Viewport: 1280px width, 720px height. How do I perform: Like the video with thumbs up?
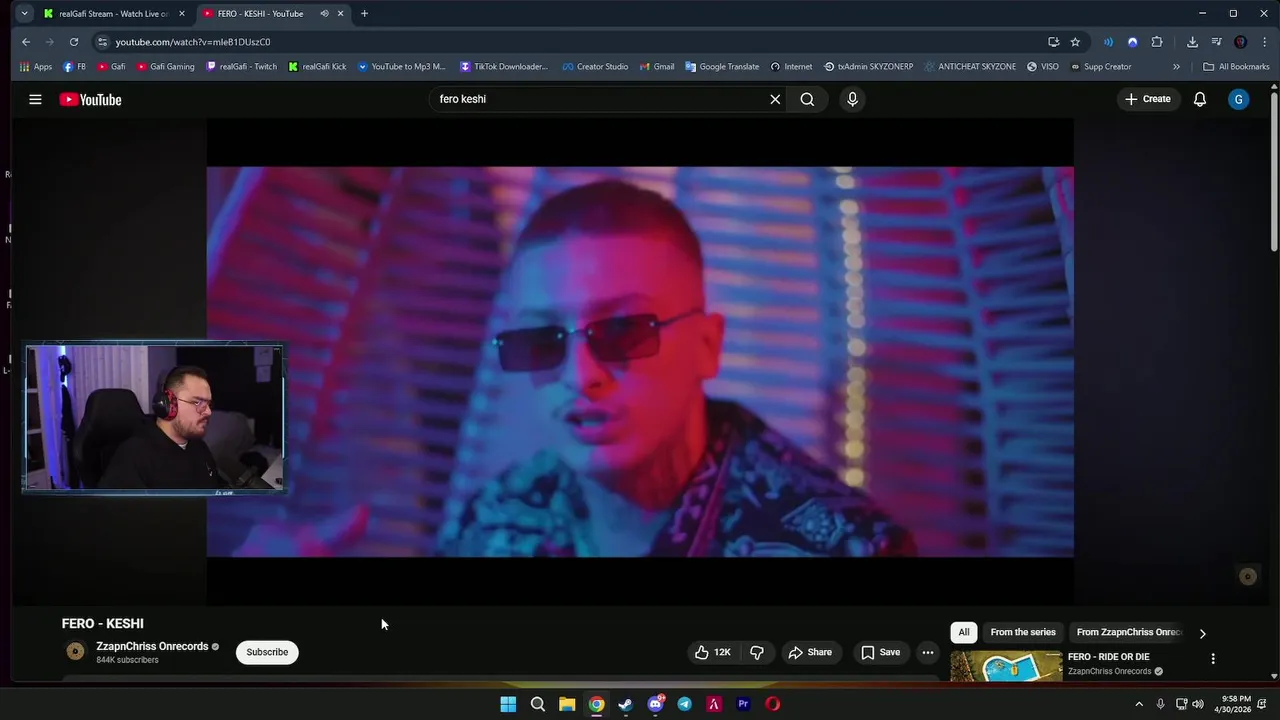click(712, 652)
